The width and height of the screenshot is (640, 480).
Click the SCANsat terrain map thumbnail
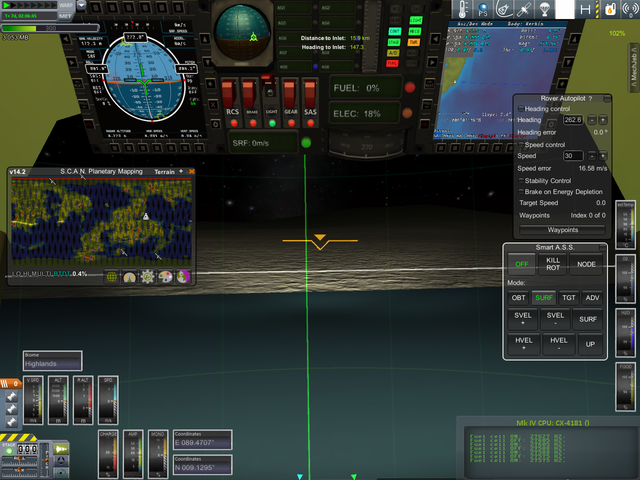click(101, 222)
